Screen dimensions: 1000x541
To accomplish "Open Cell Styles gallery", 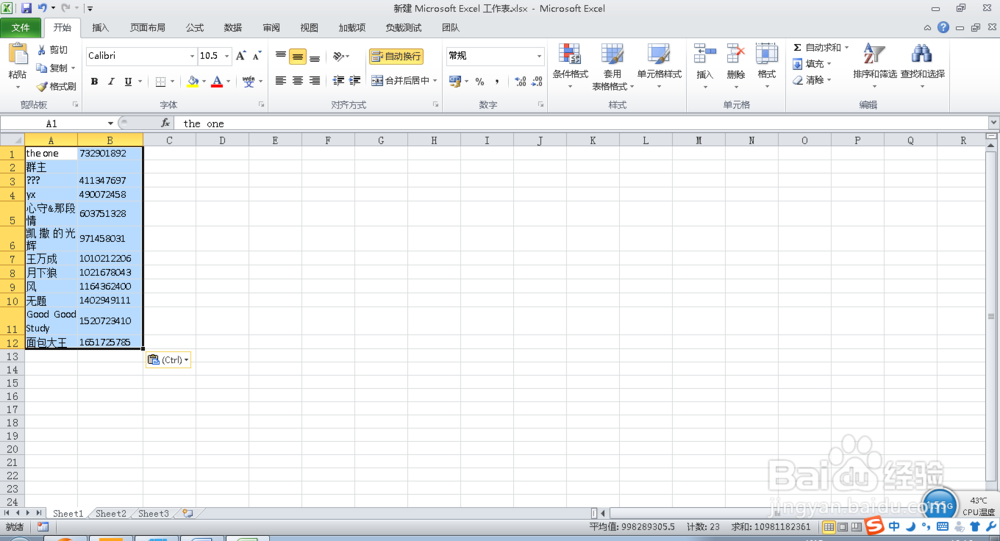I will click(658, 54).
